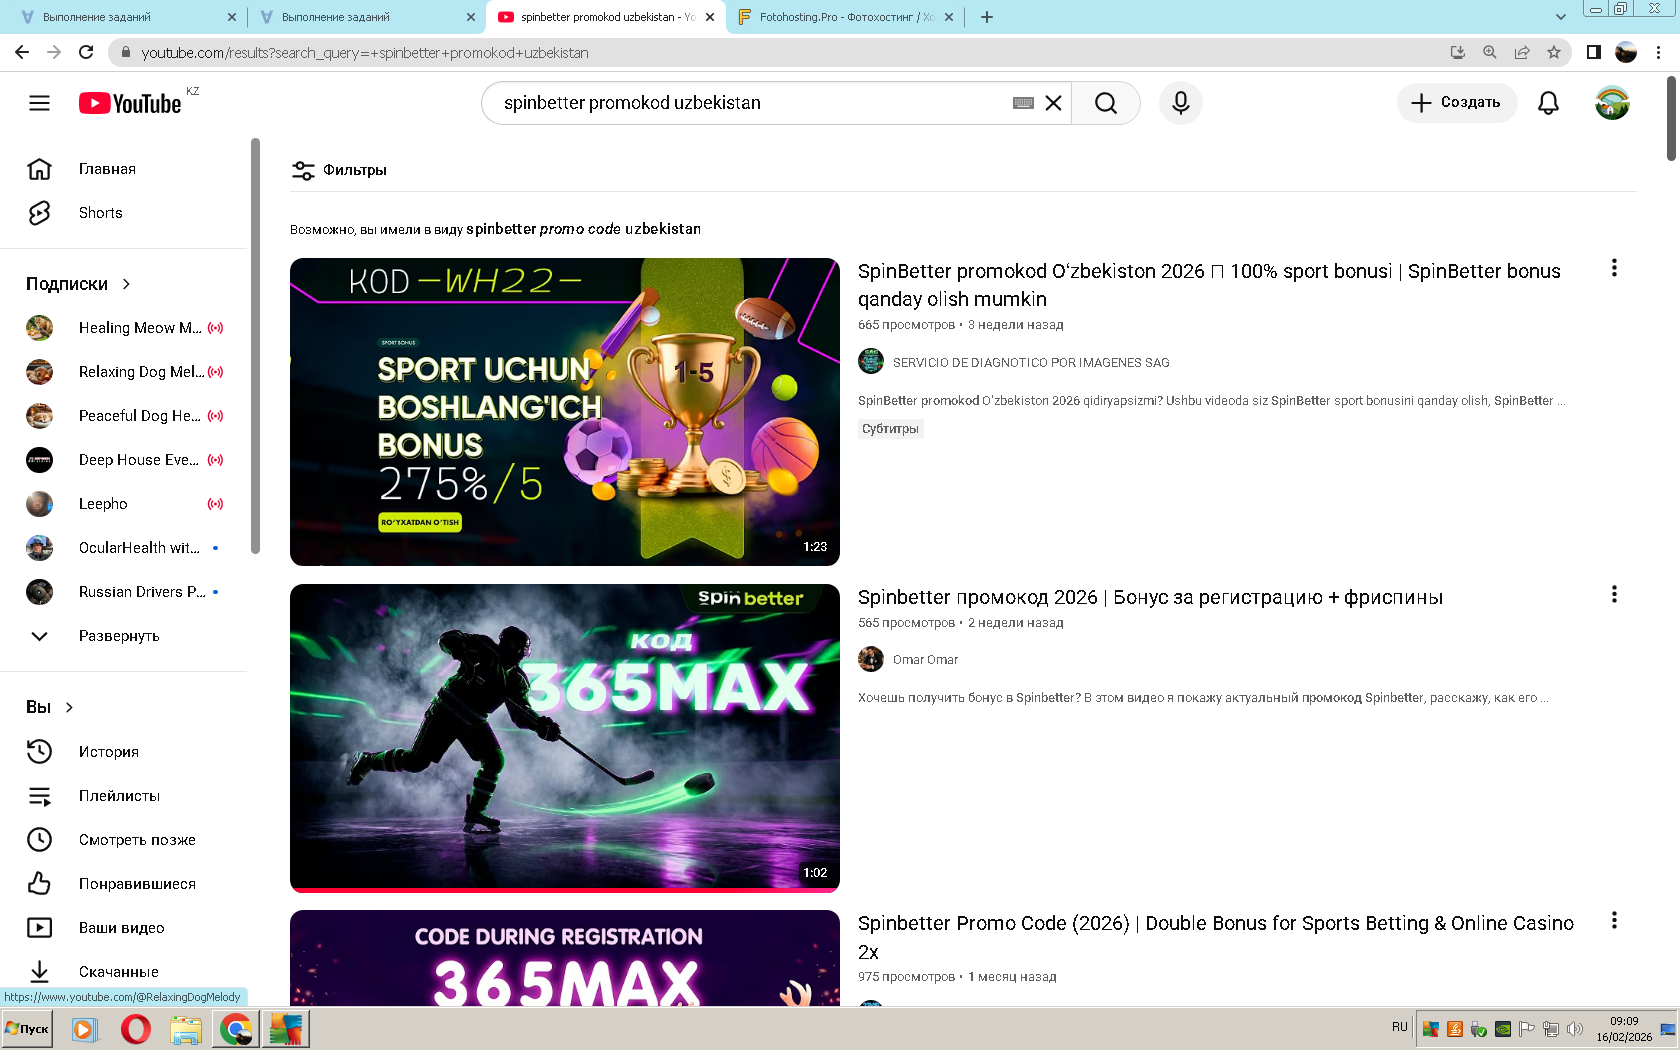
Task: Open the Omar Omar channel avatar
Action: click(x=871, y=659)
